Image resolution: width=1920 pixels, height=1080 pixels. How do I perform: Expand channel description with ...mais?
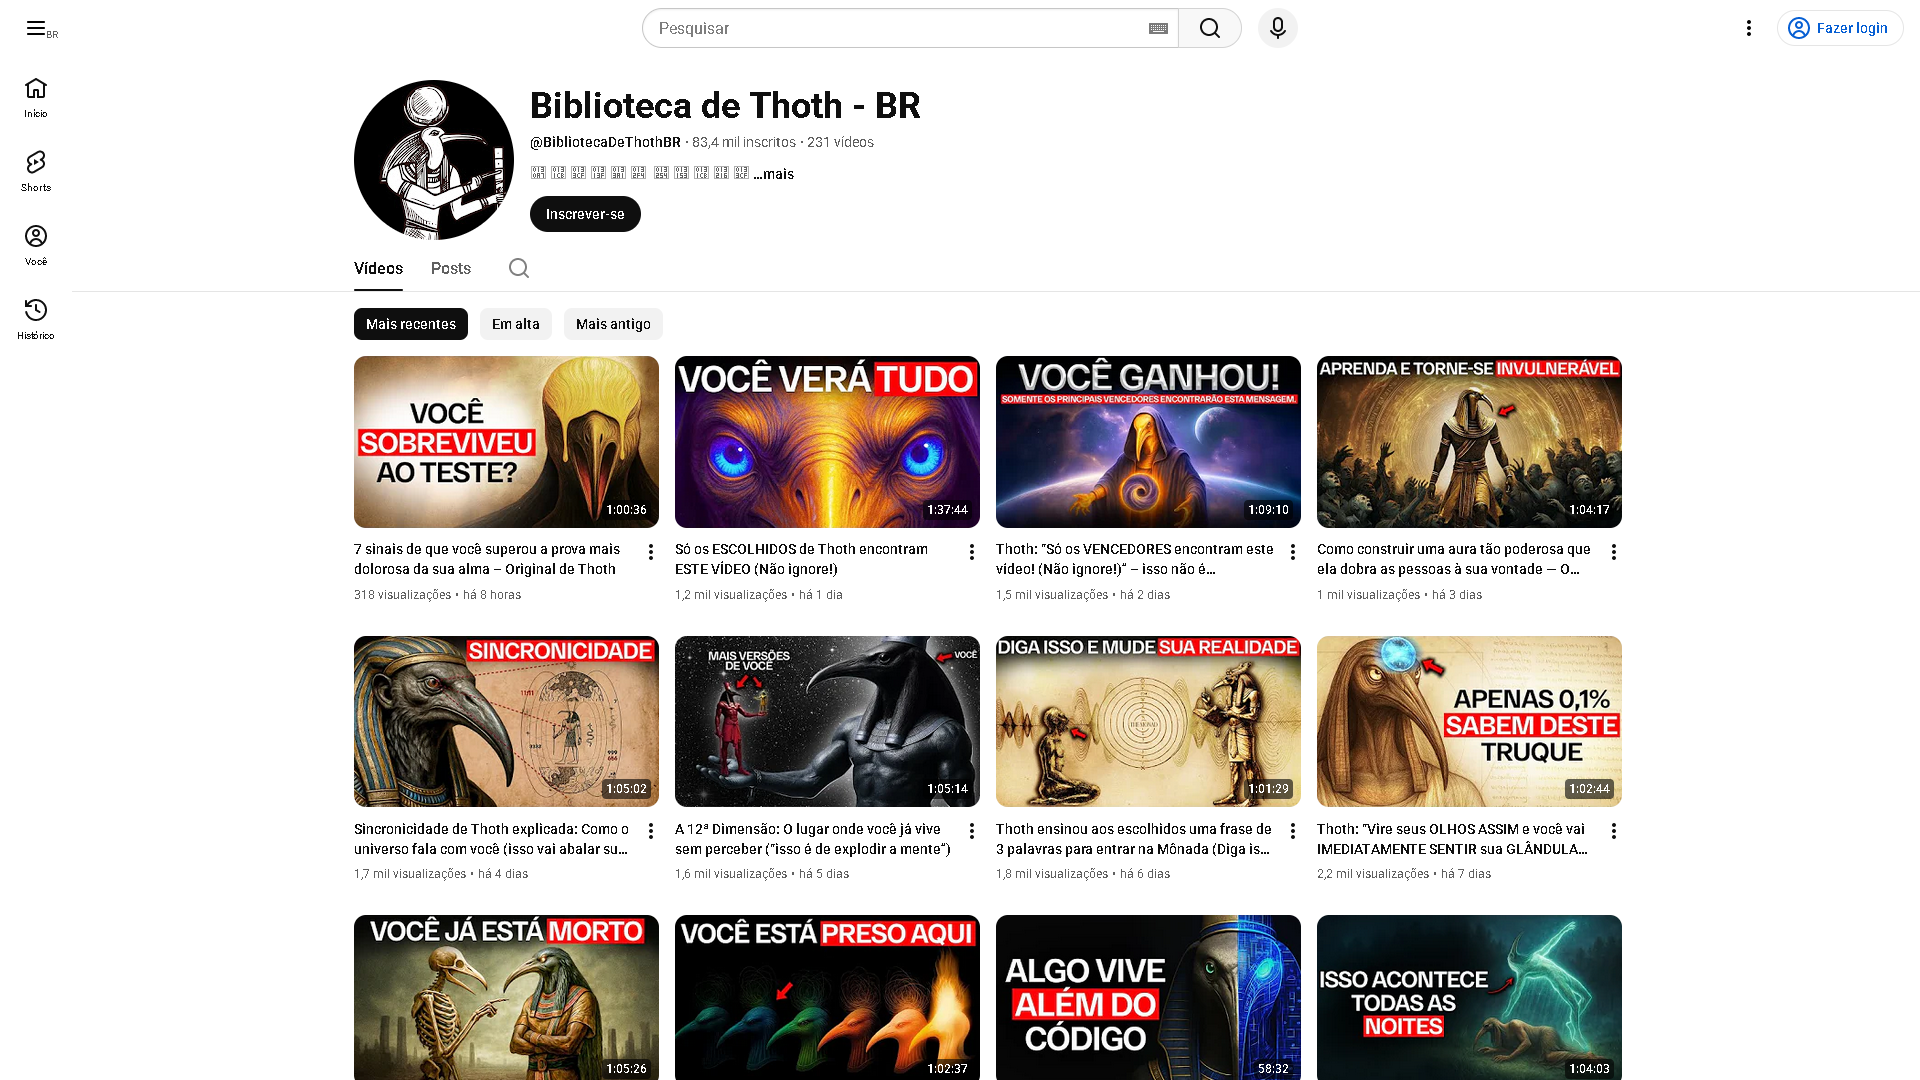[773, 174]
